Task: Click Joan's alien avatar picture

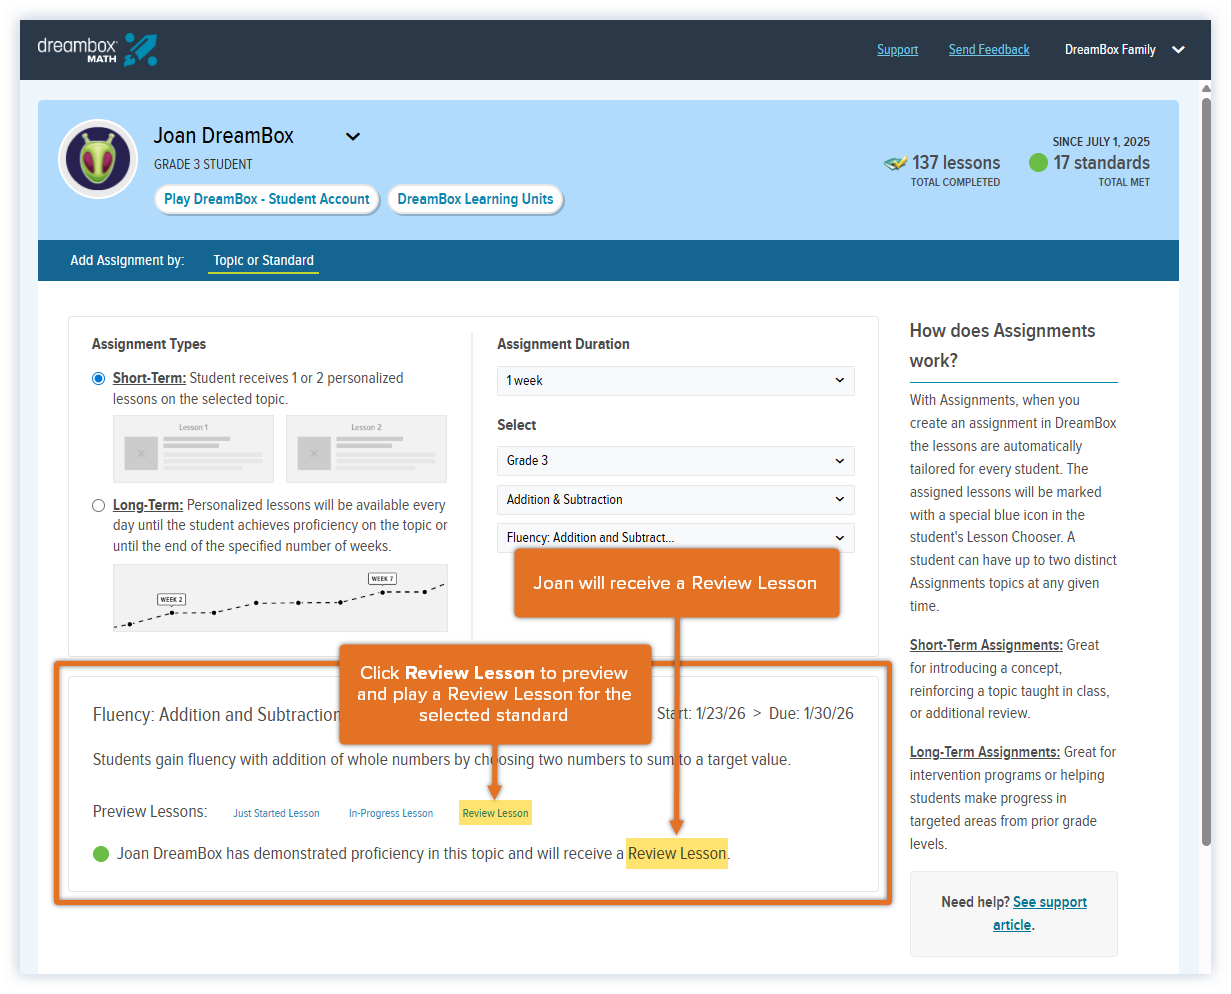Action: [98, 159]
